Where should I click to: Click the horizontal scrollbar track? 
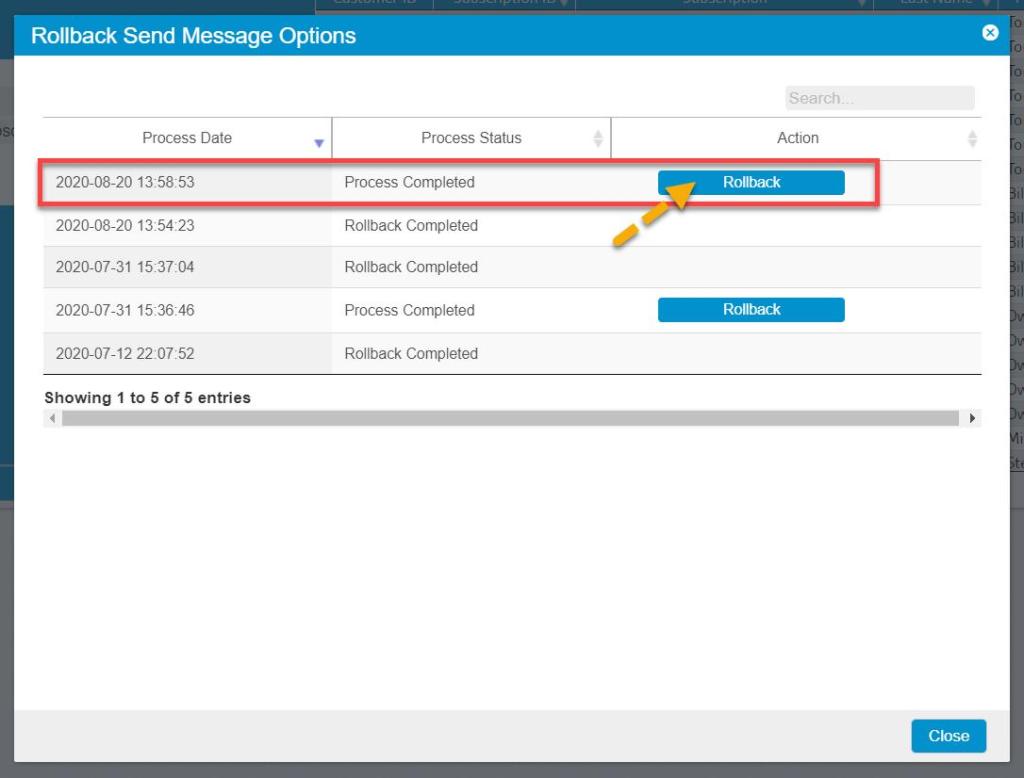[x=510, y=418]
